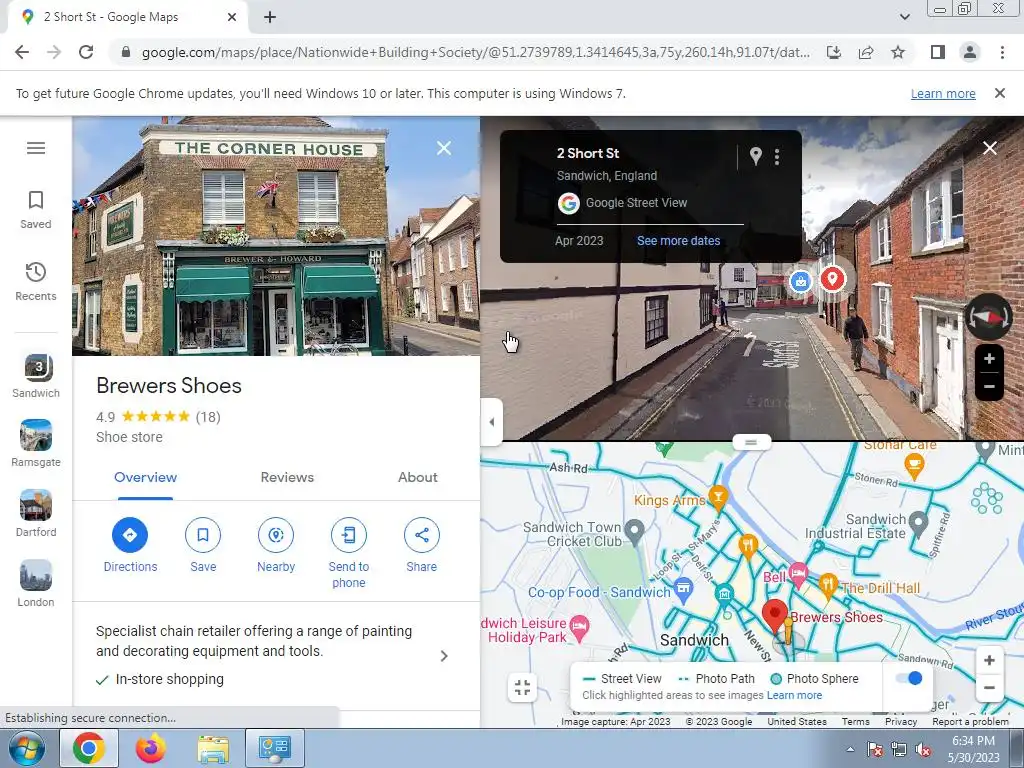Collapse the side panel arrow

coord(492,422)
